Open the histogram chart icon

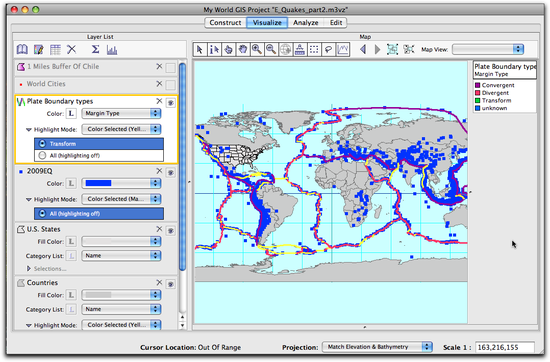coord(112,49)
